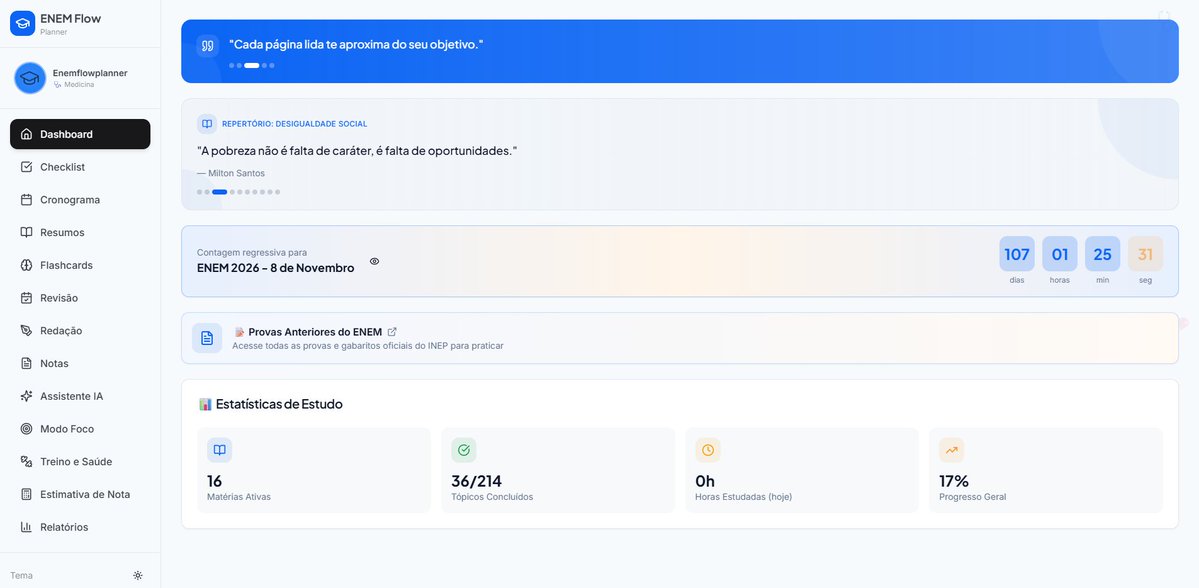
Task: Open Flashcards via its sidebar icon
Action: (26, 265)
